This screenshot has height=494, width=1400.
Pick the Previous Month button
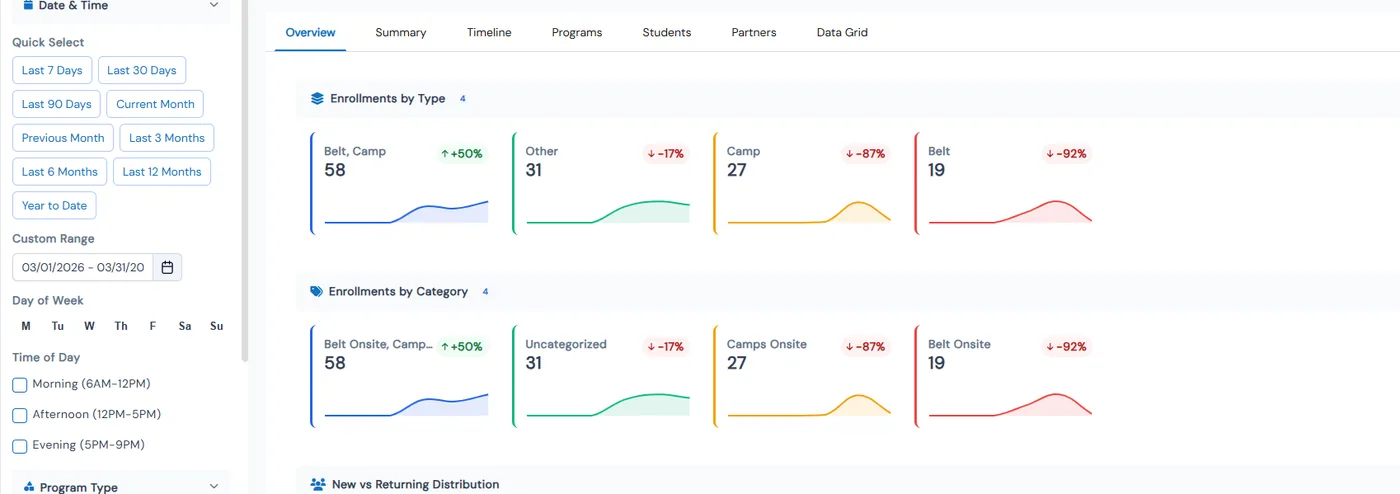tap(63, 138)
